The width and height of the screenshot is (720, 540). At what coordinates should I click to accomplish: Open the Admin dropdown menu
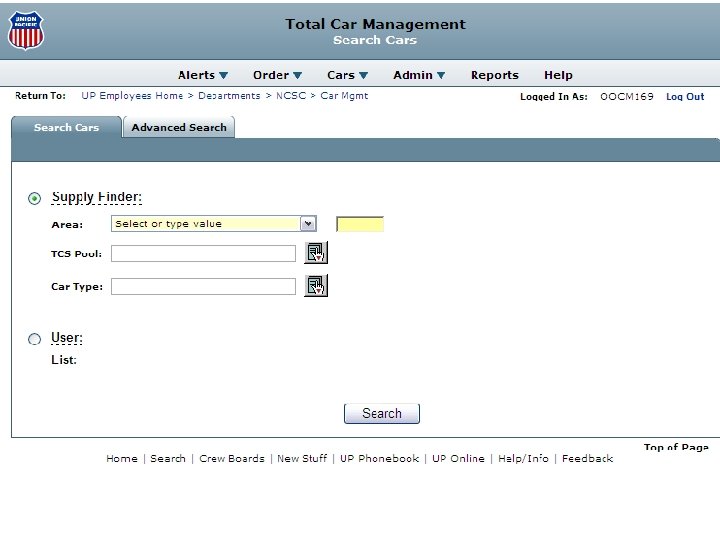point(419,75)
